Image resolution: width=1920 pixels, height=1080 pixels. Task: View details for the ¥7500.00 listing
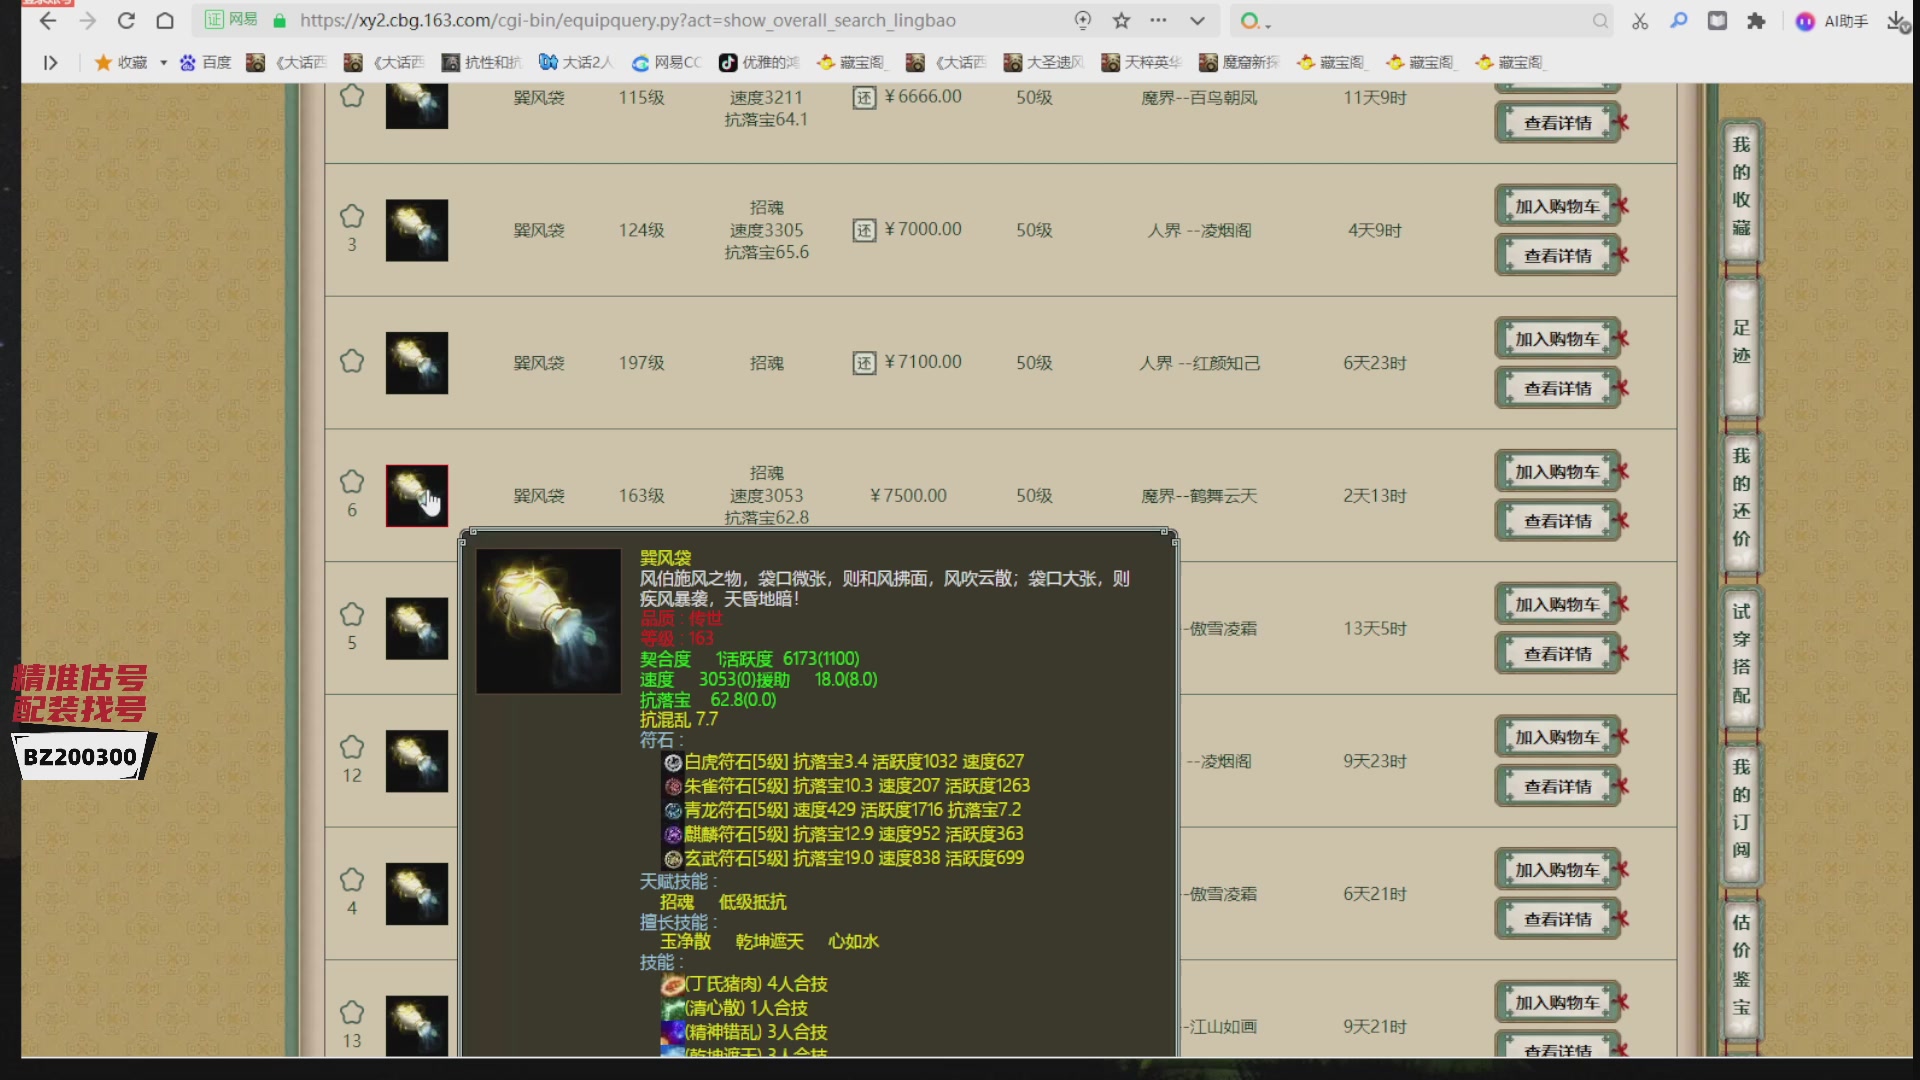click(x=1558, y=521)
